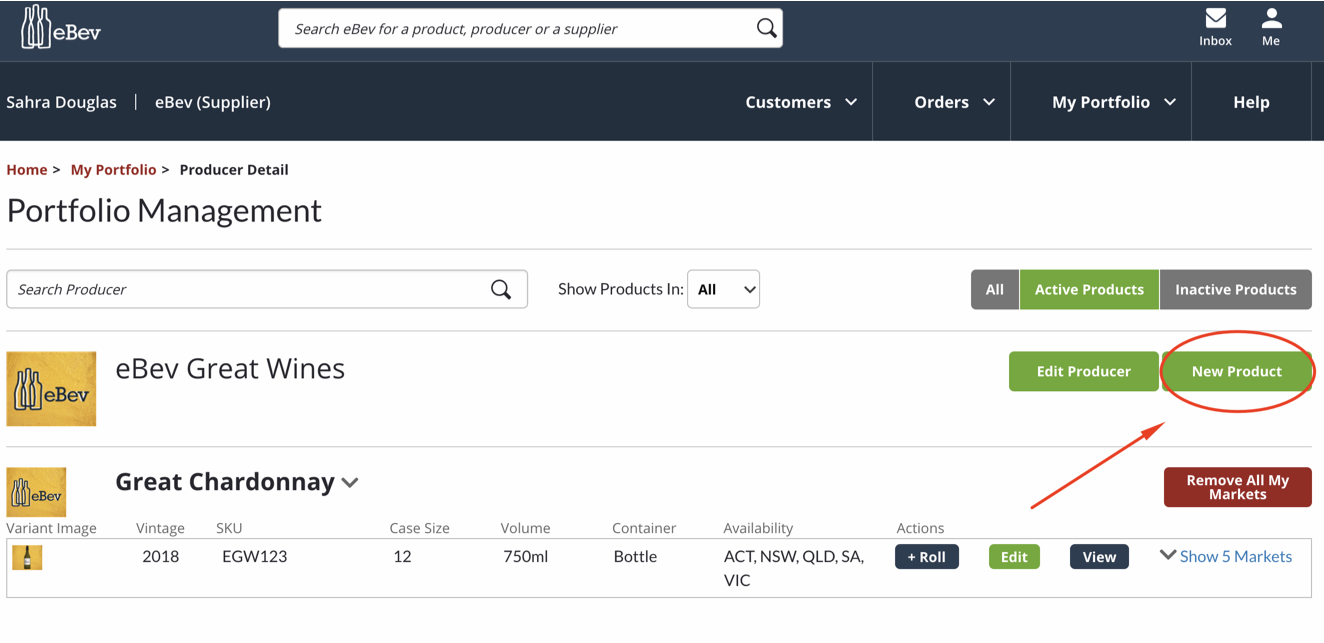Click the New Product button
Screen dimensions: 1324x643
click(1236, 371)
